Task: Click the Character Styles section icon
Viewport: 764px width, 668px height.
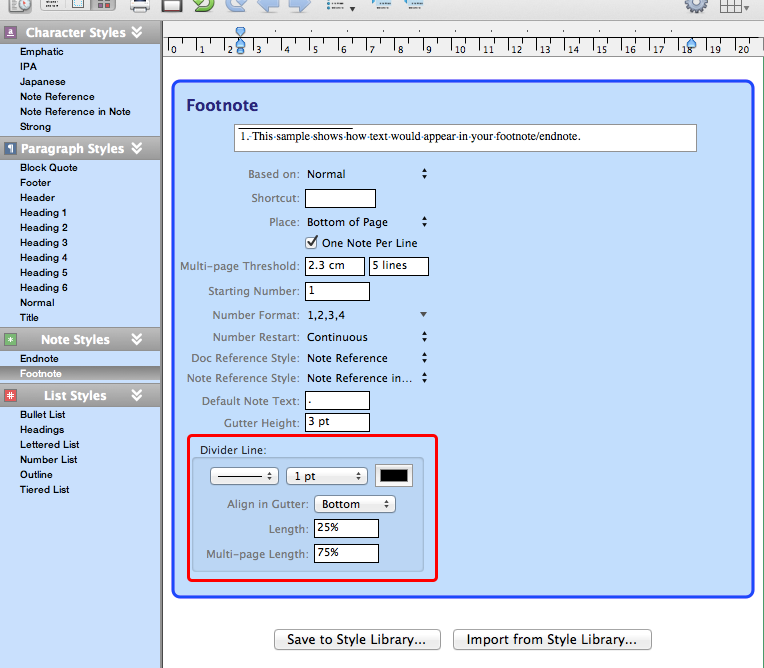Action: (x=11, y=33)
